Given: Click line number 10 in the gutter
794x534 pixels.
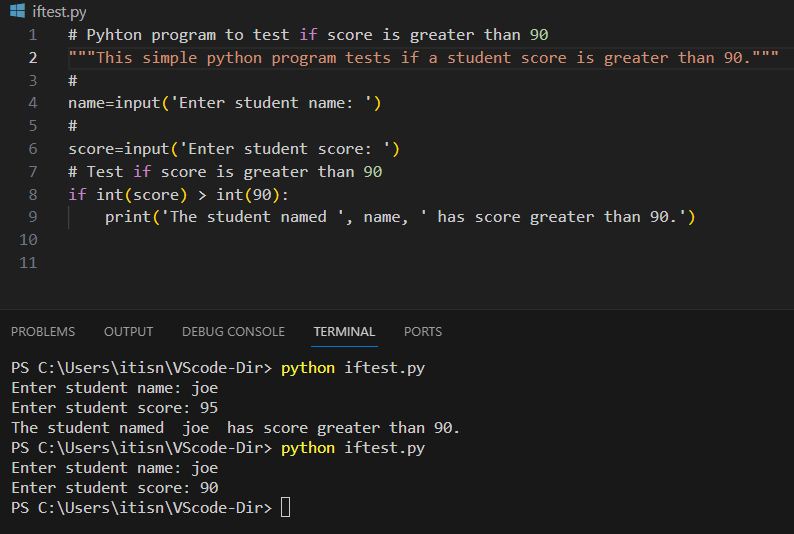Looking at the screenshot, I should 28,240.
